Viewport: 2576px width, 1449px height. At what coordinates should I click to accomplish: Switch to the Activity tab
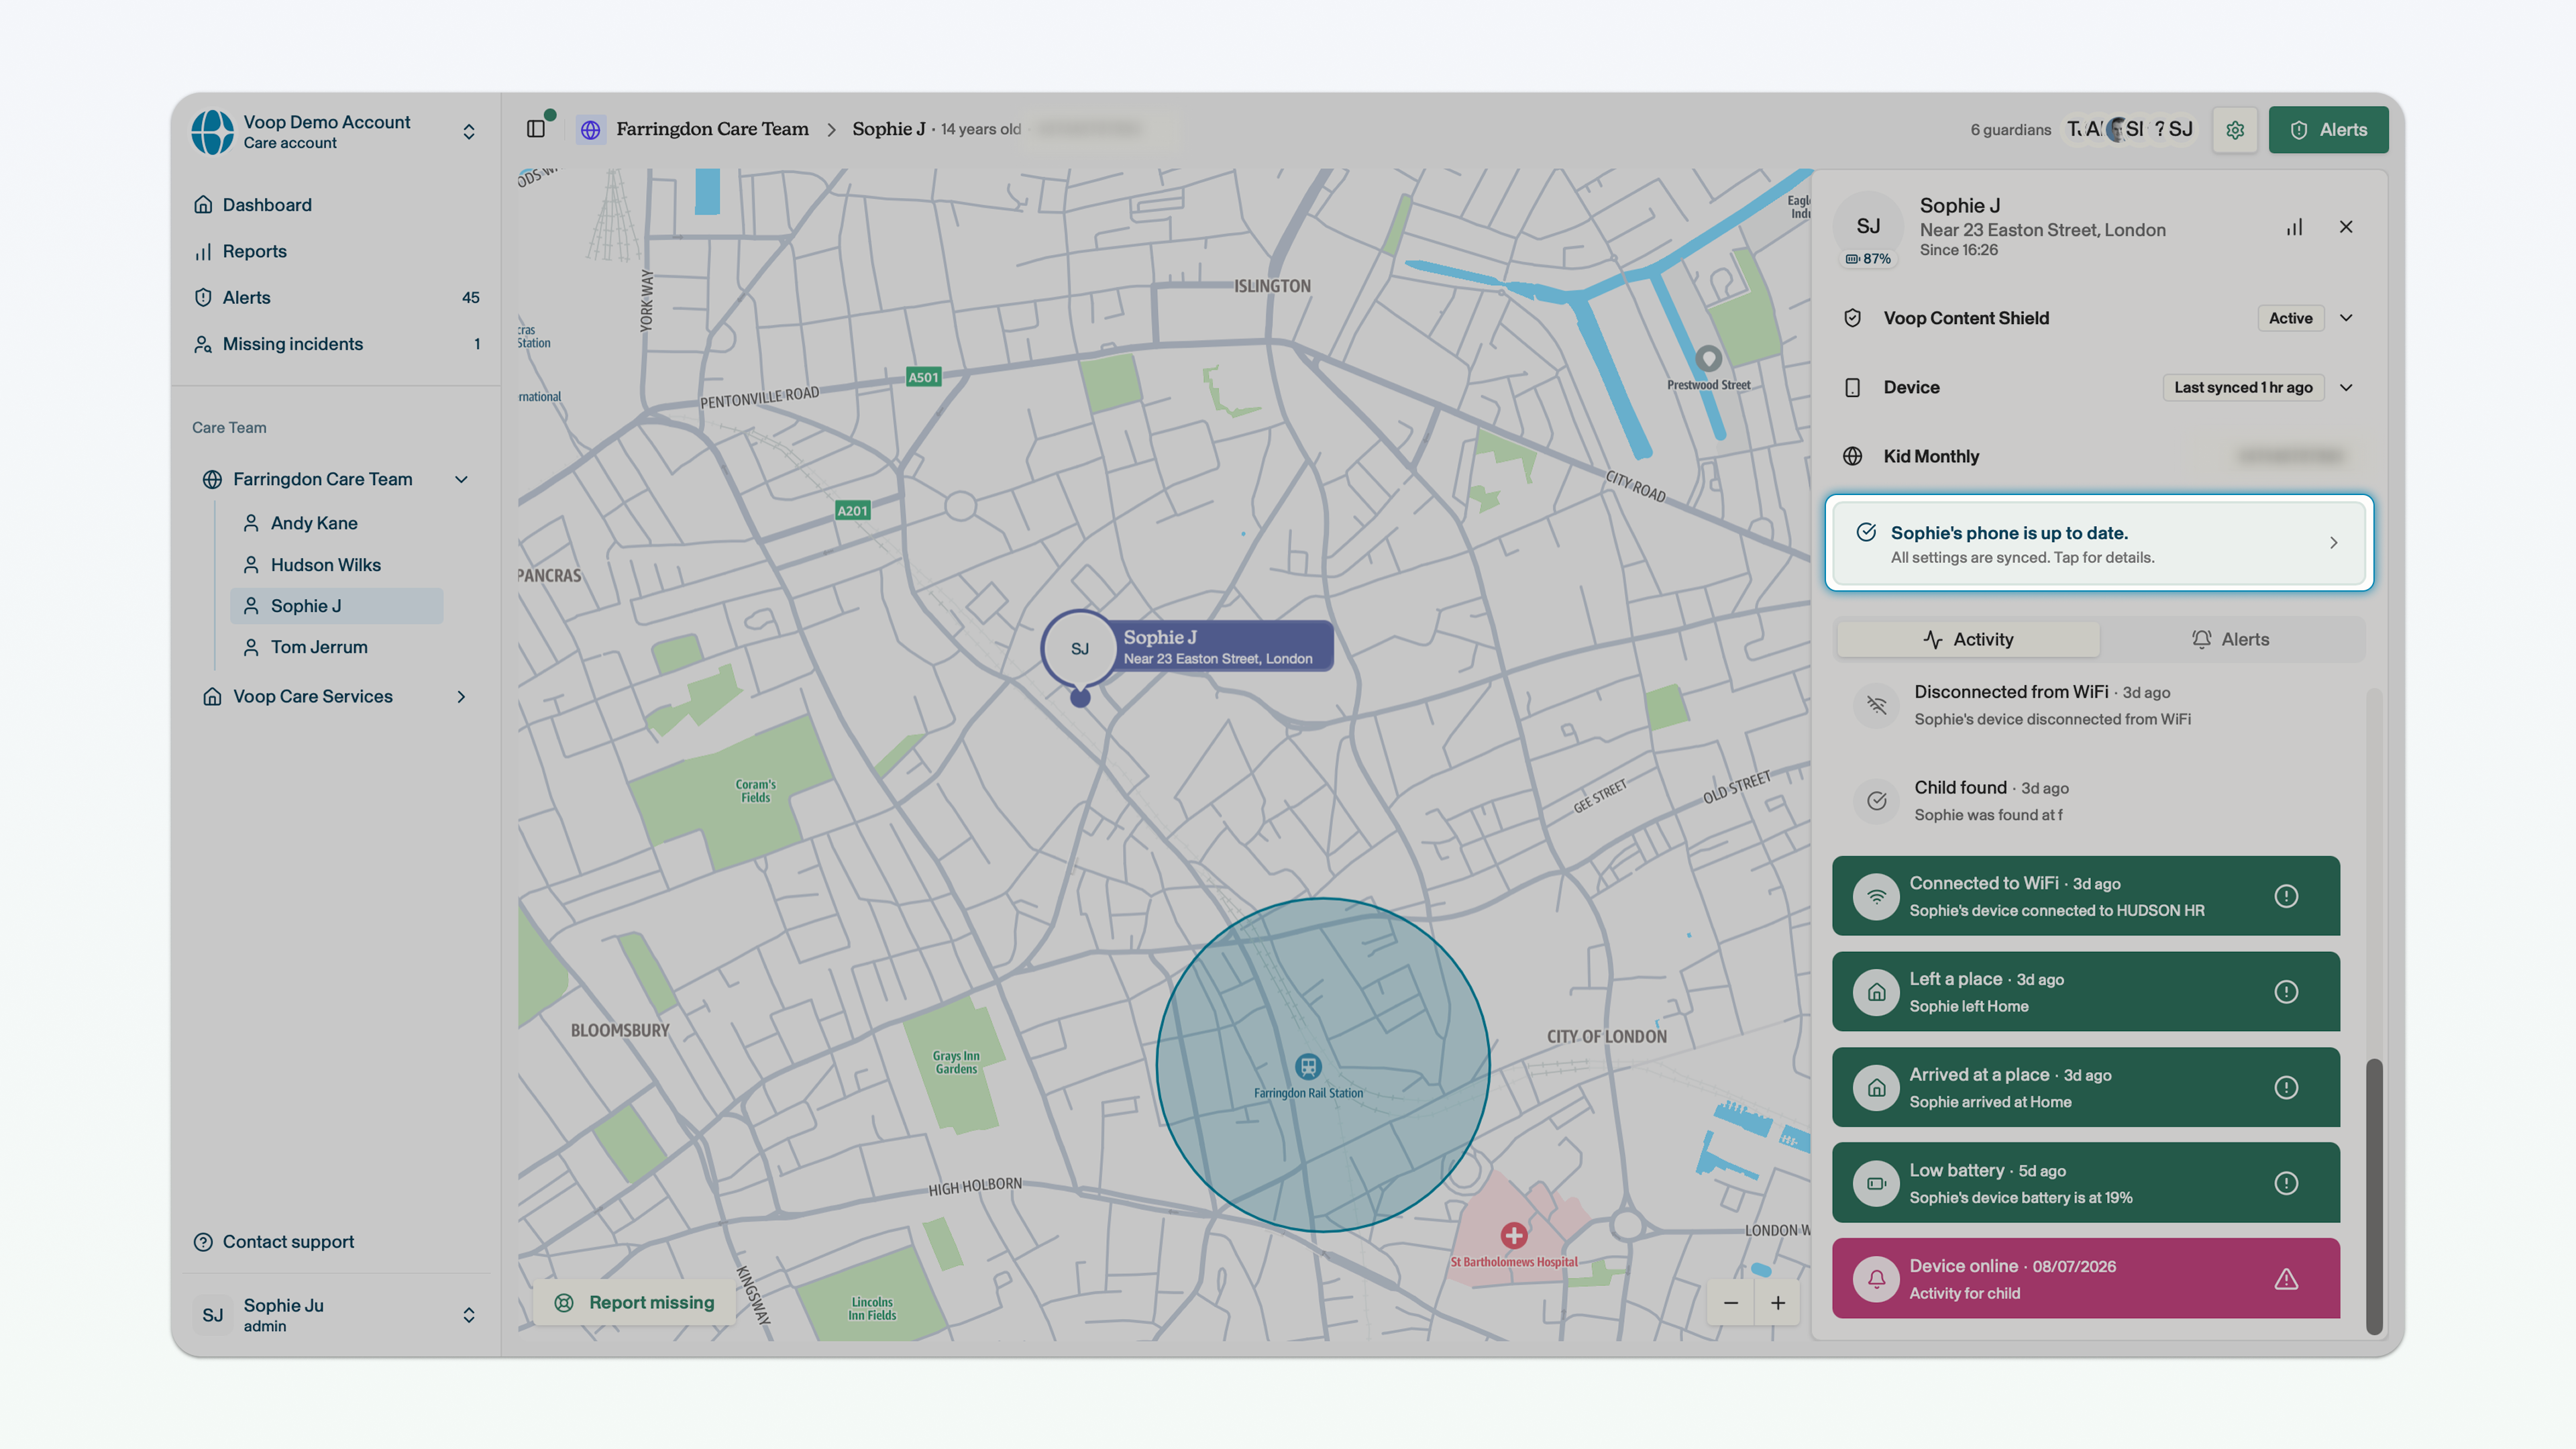pyautogui.click(x=1968, y=640)
